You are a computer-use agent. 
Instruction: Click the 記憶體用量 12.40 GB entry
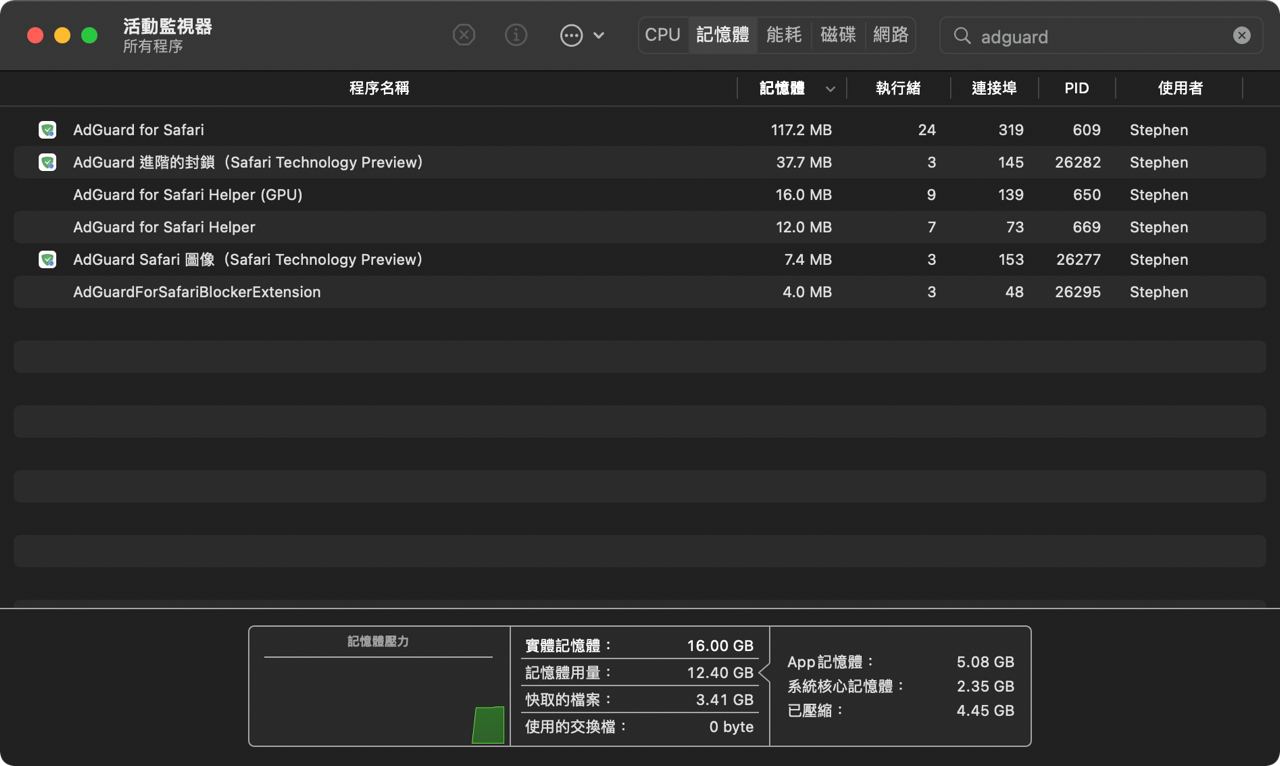[640, 673]
